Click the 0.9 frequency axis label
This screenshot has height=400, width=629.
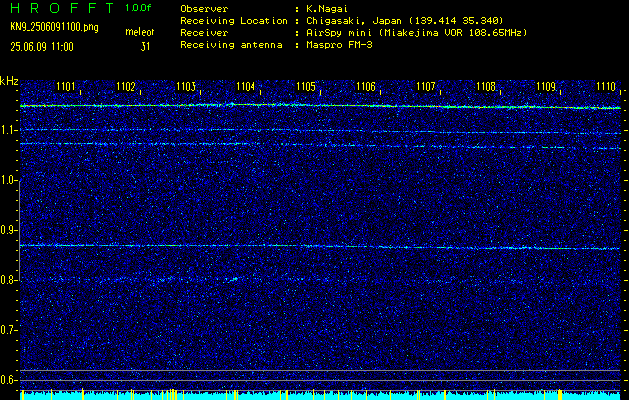(8, 230)
